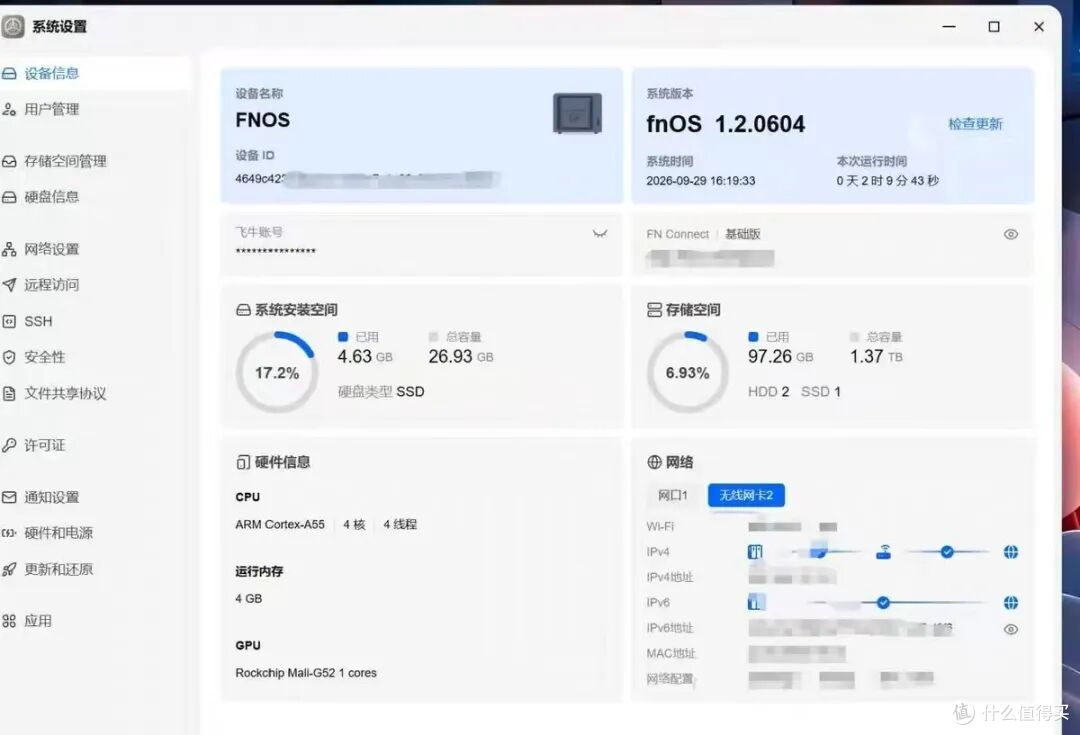Click the ARM Cortex-A55 CPU text
Viewport: 1080px width, 735px height.
(x=280, y=524)
